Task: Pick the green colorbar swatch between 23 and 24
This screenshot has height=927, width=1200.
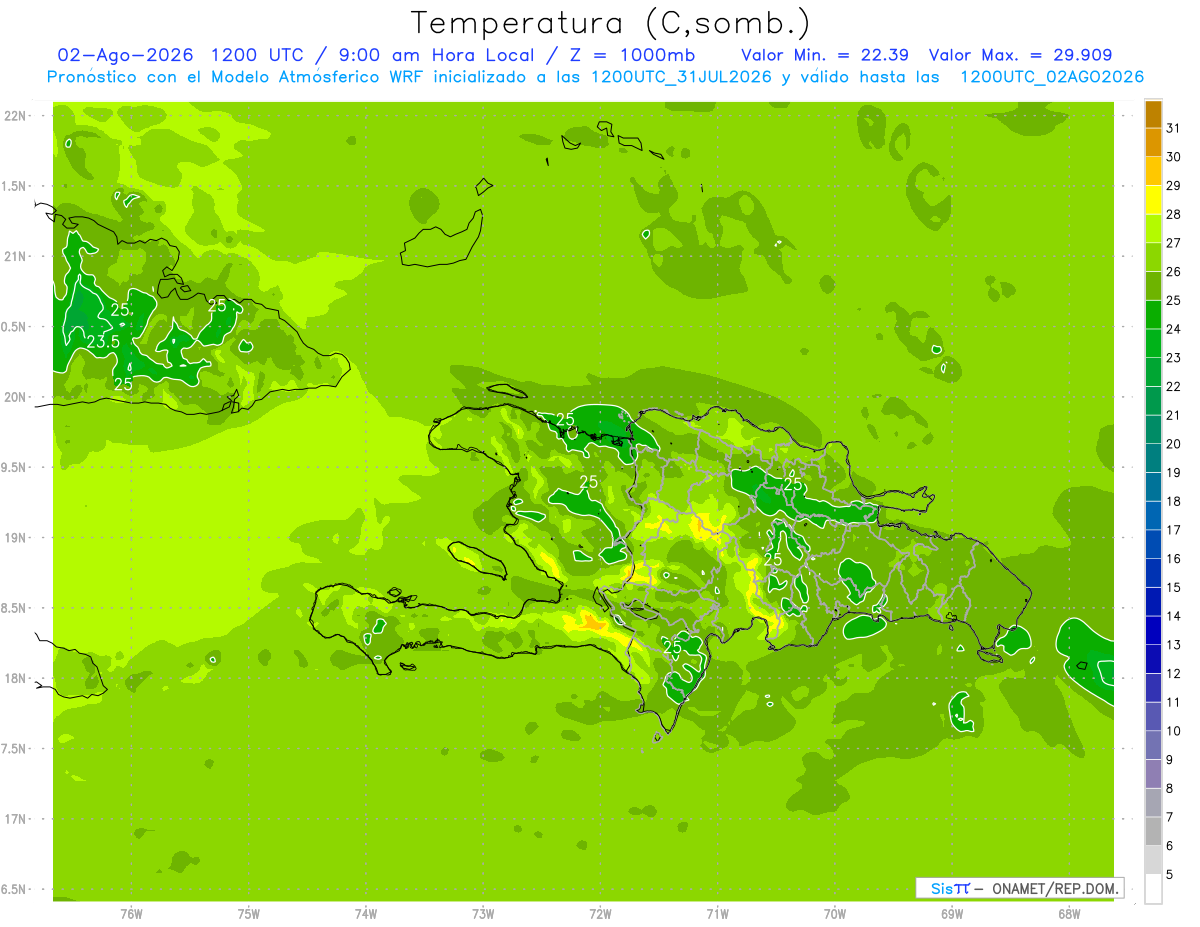Action: click(x=1153, y=343)
